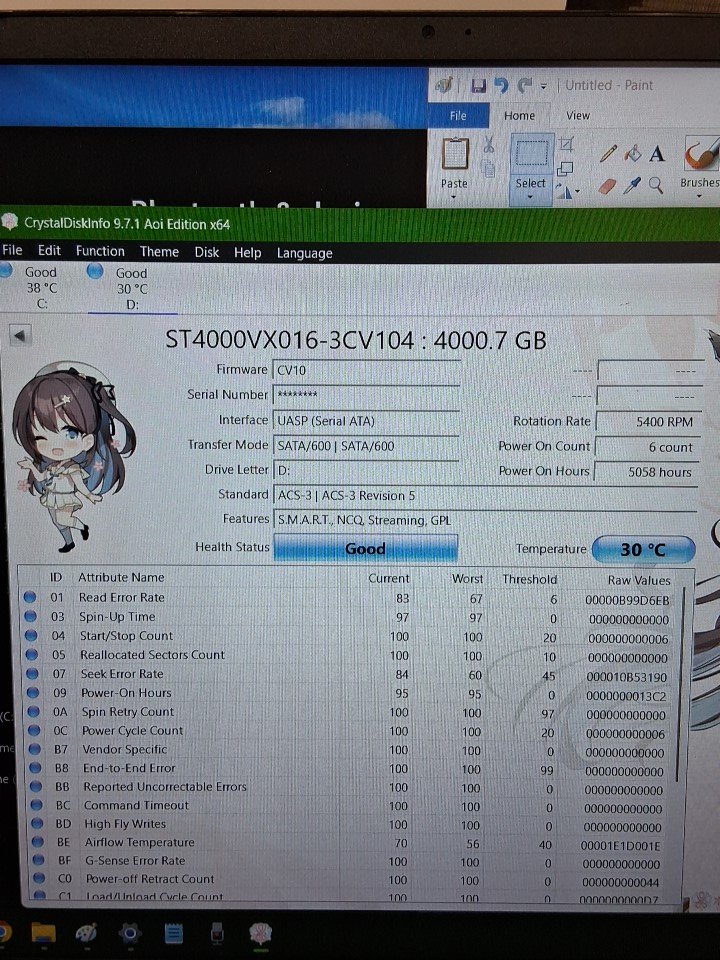Click the Raw Values column header
The width and height of the screenshot is (720, 960).
click(x=639, y=580)
